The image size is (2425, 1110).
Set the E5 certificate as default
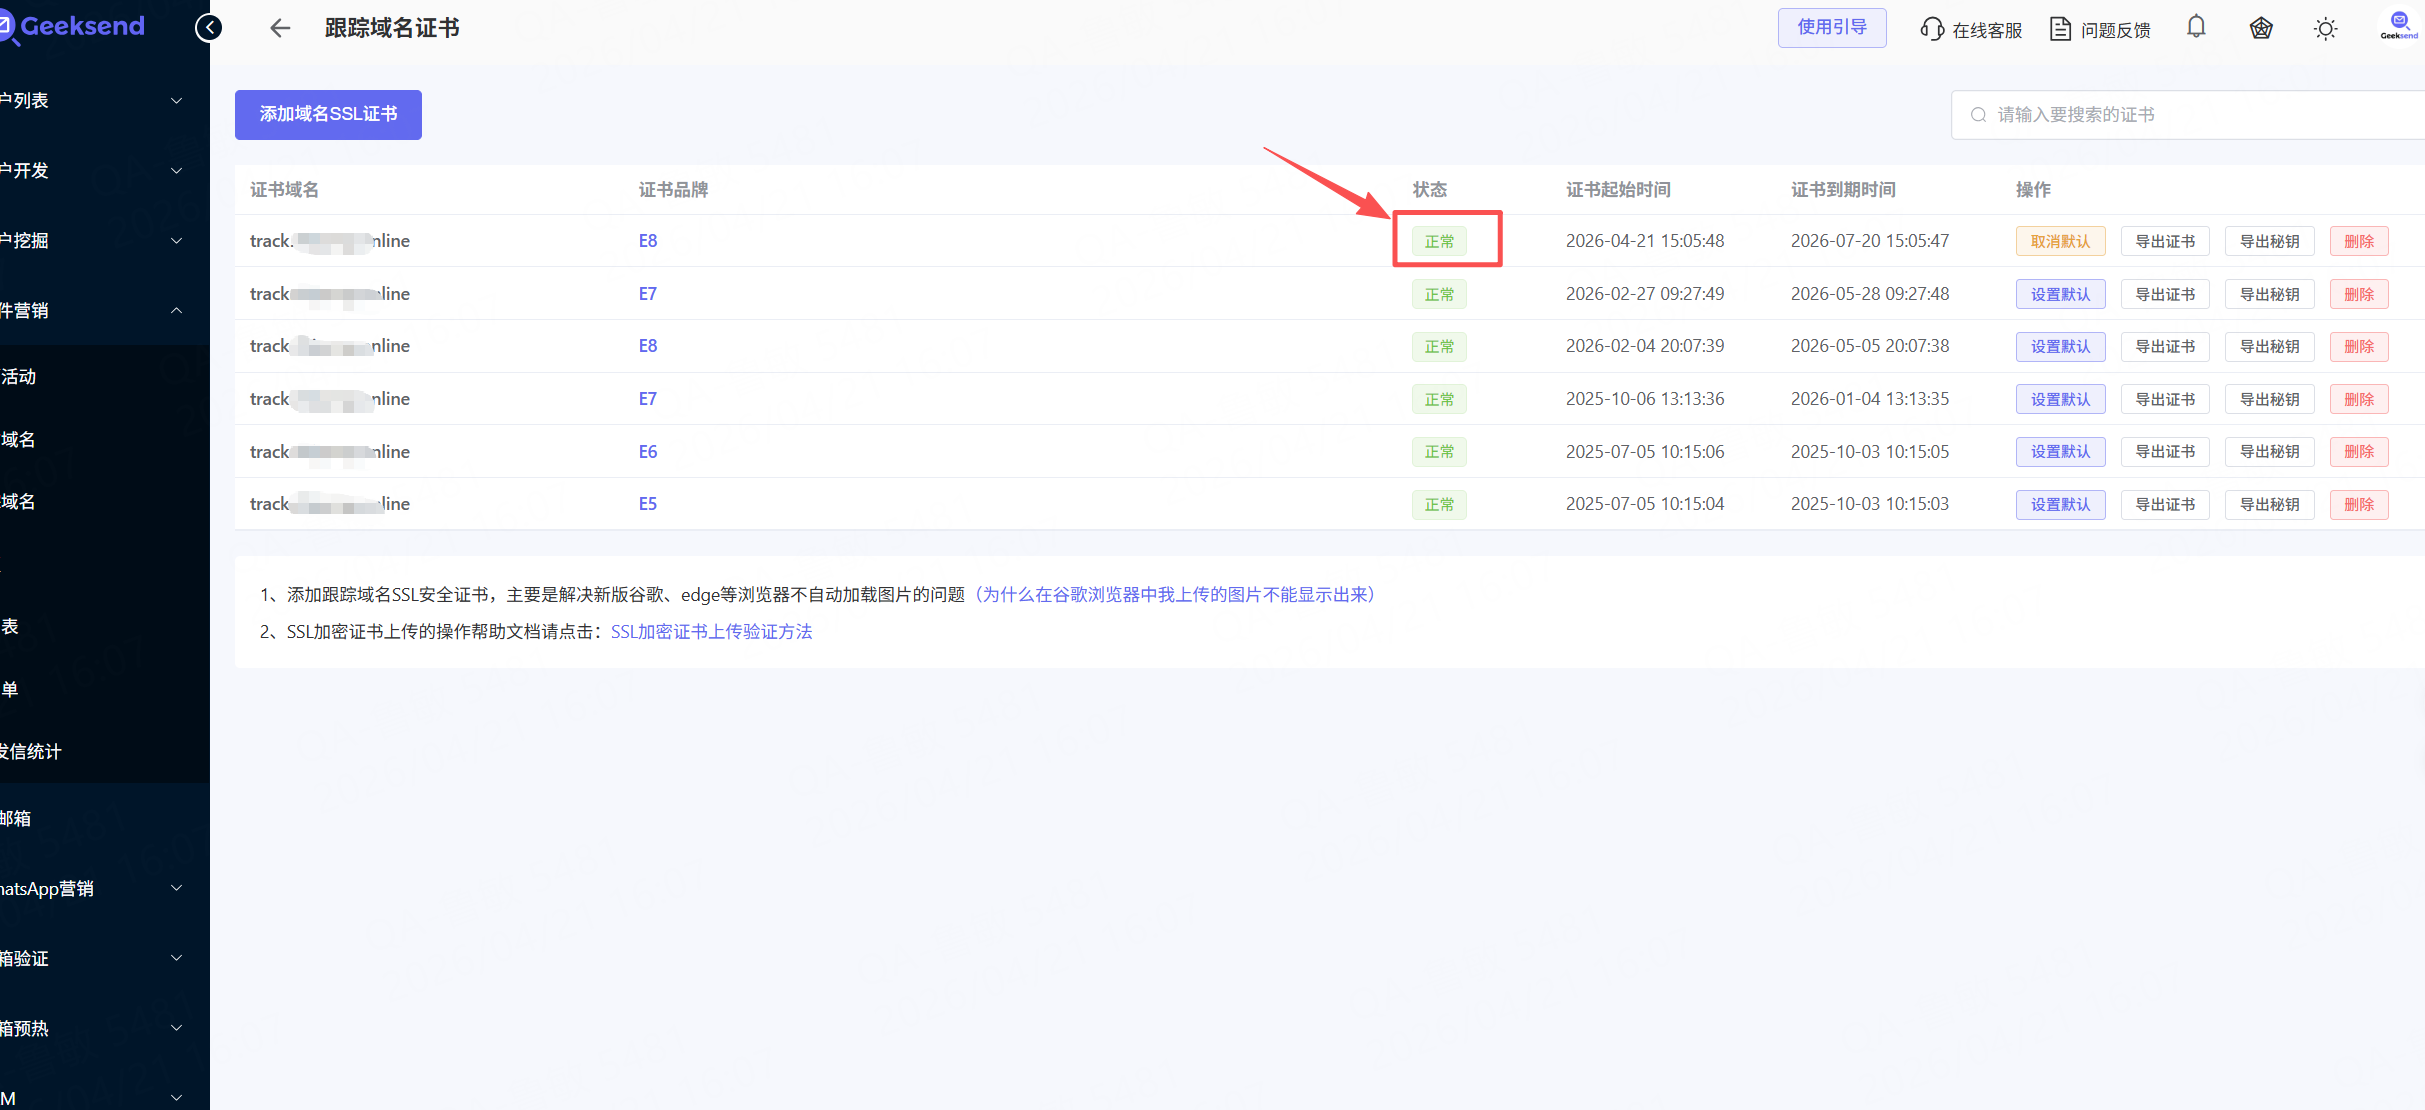[2060, 504]
